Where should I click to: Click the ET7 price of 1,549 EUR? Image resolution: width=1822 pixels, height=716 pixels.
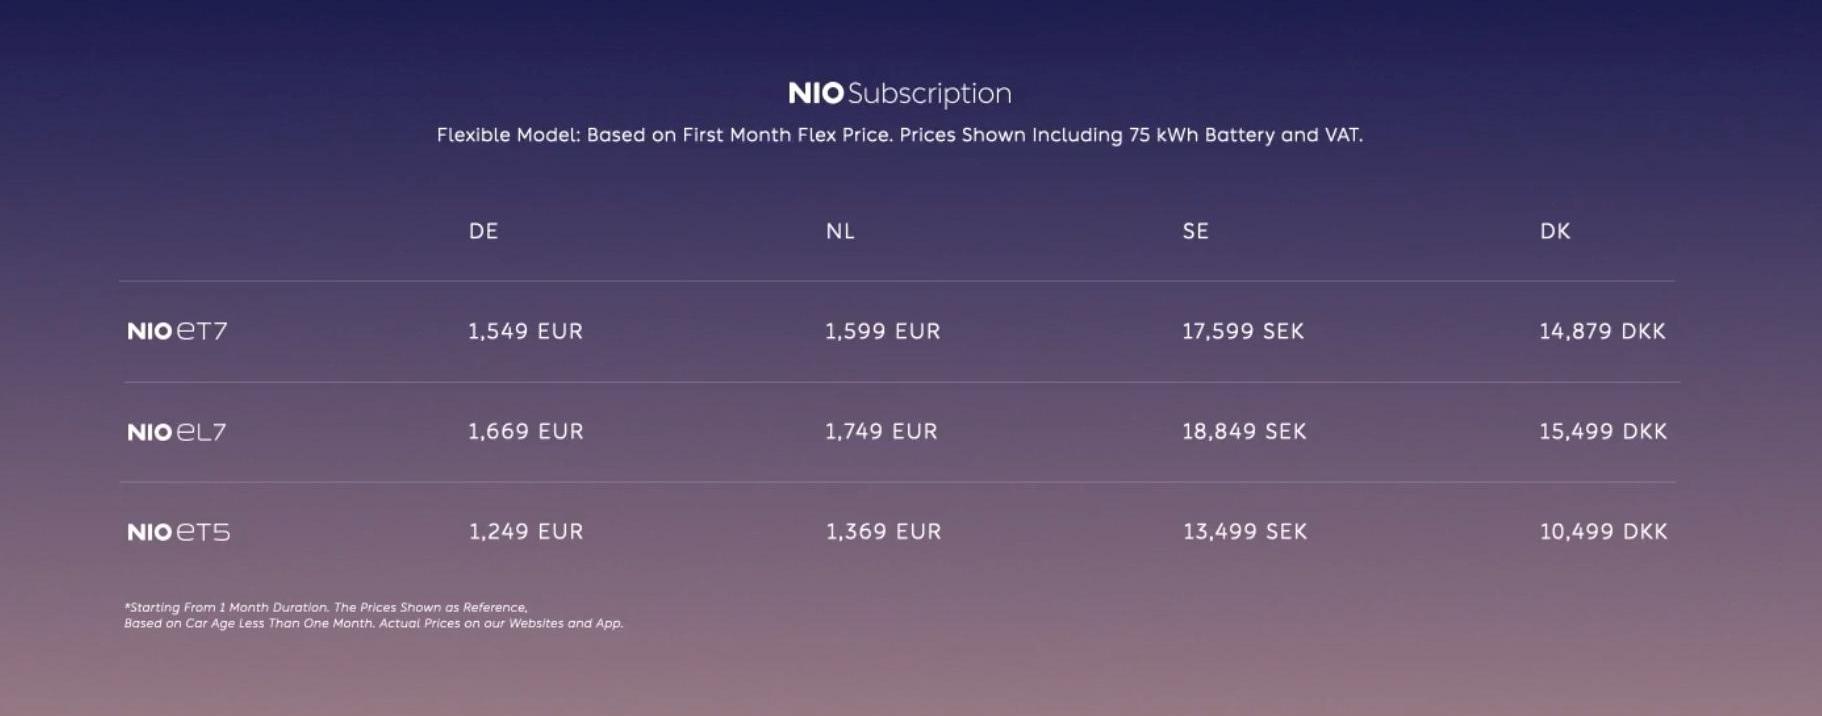(x=525, y=331)
